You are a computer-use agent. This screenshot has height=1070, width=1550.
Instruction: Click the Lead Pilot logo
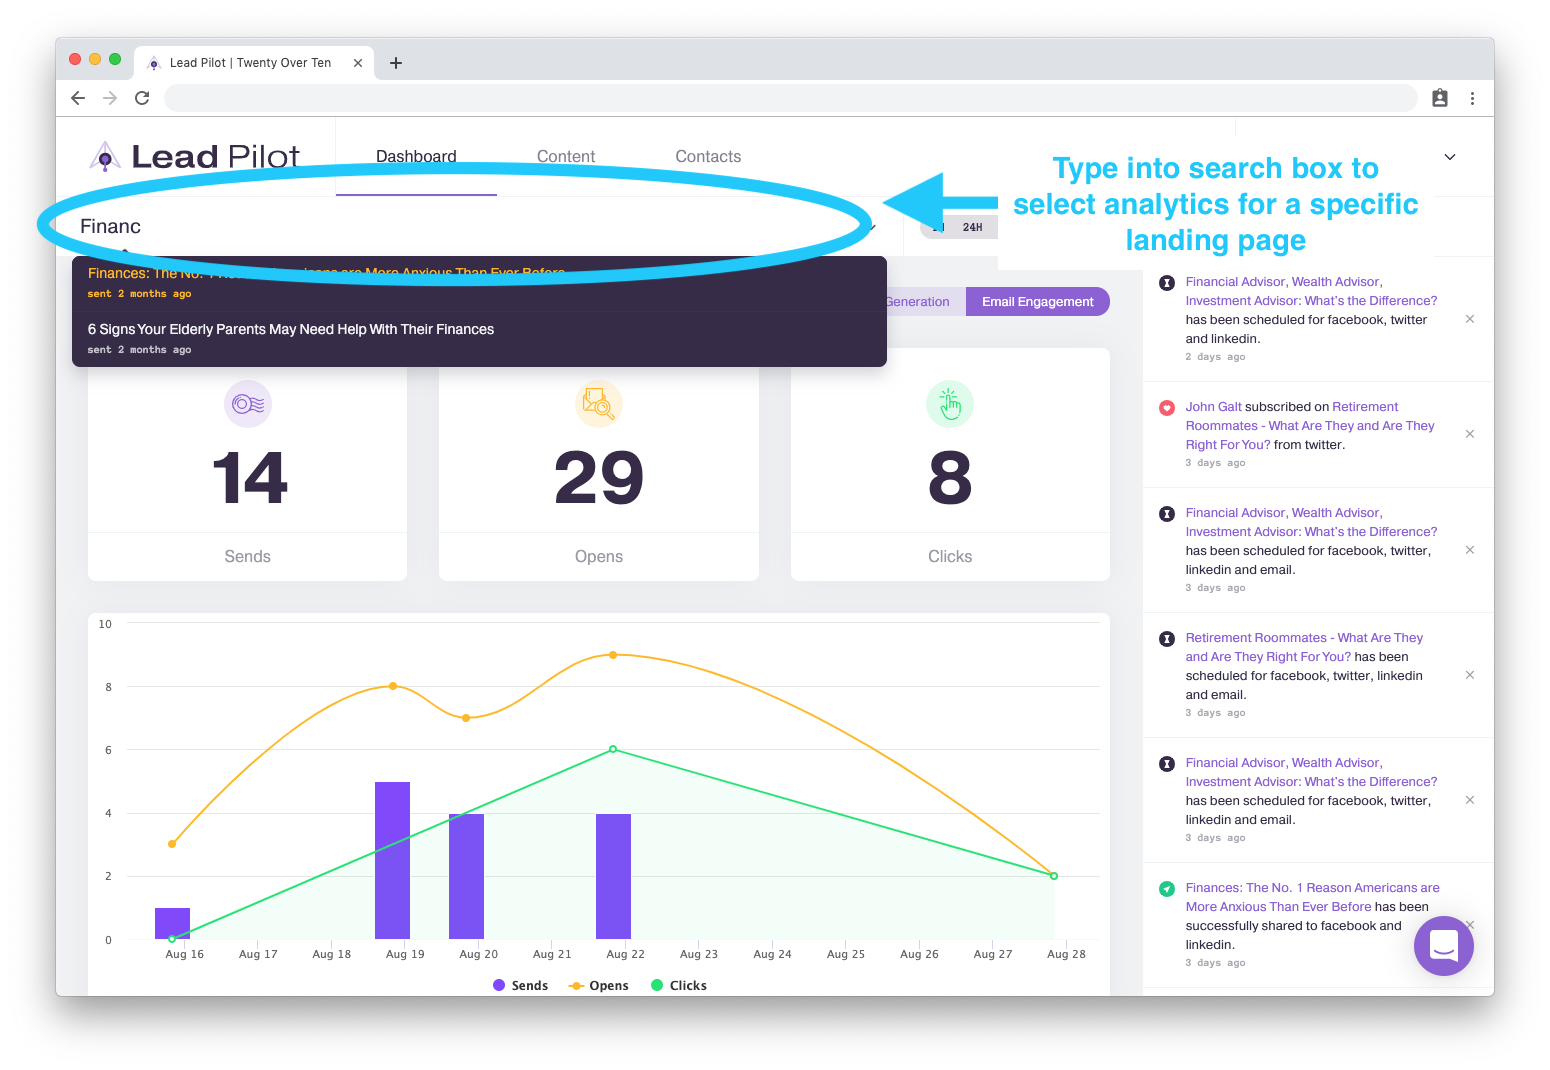tap(194, 156)
